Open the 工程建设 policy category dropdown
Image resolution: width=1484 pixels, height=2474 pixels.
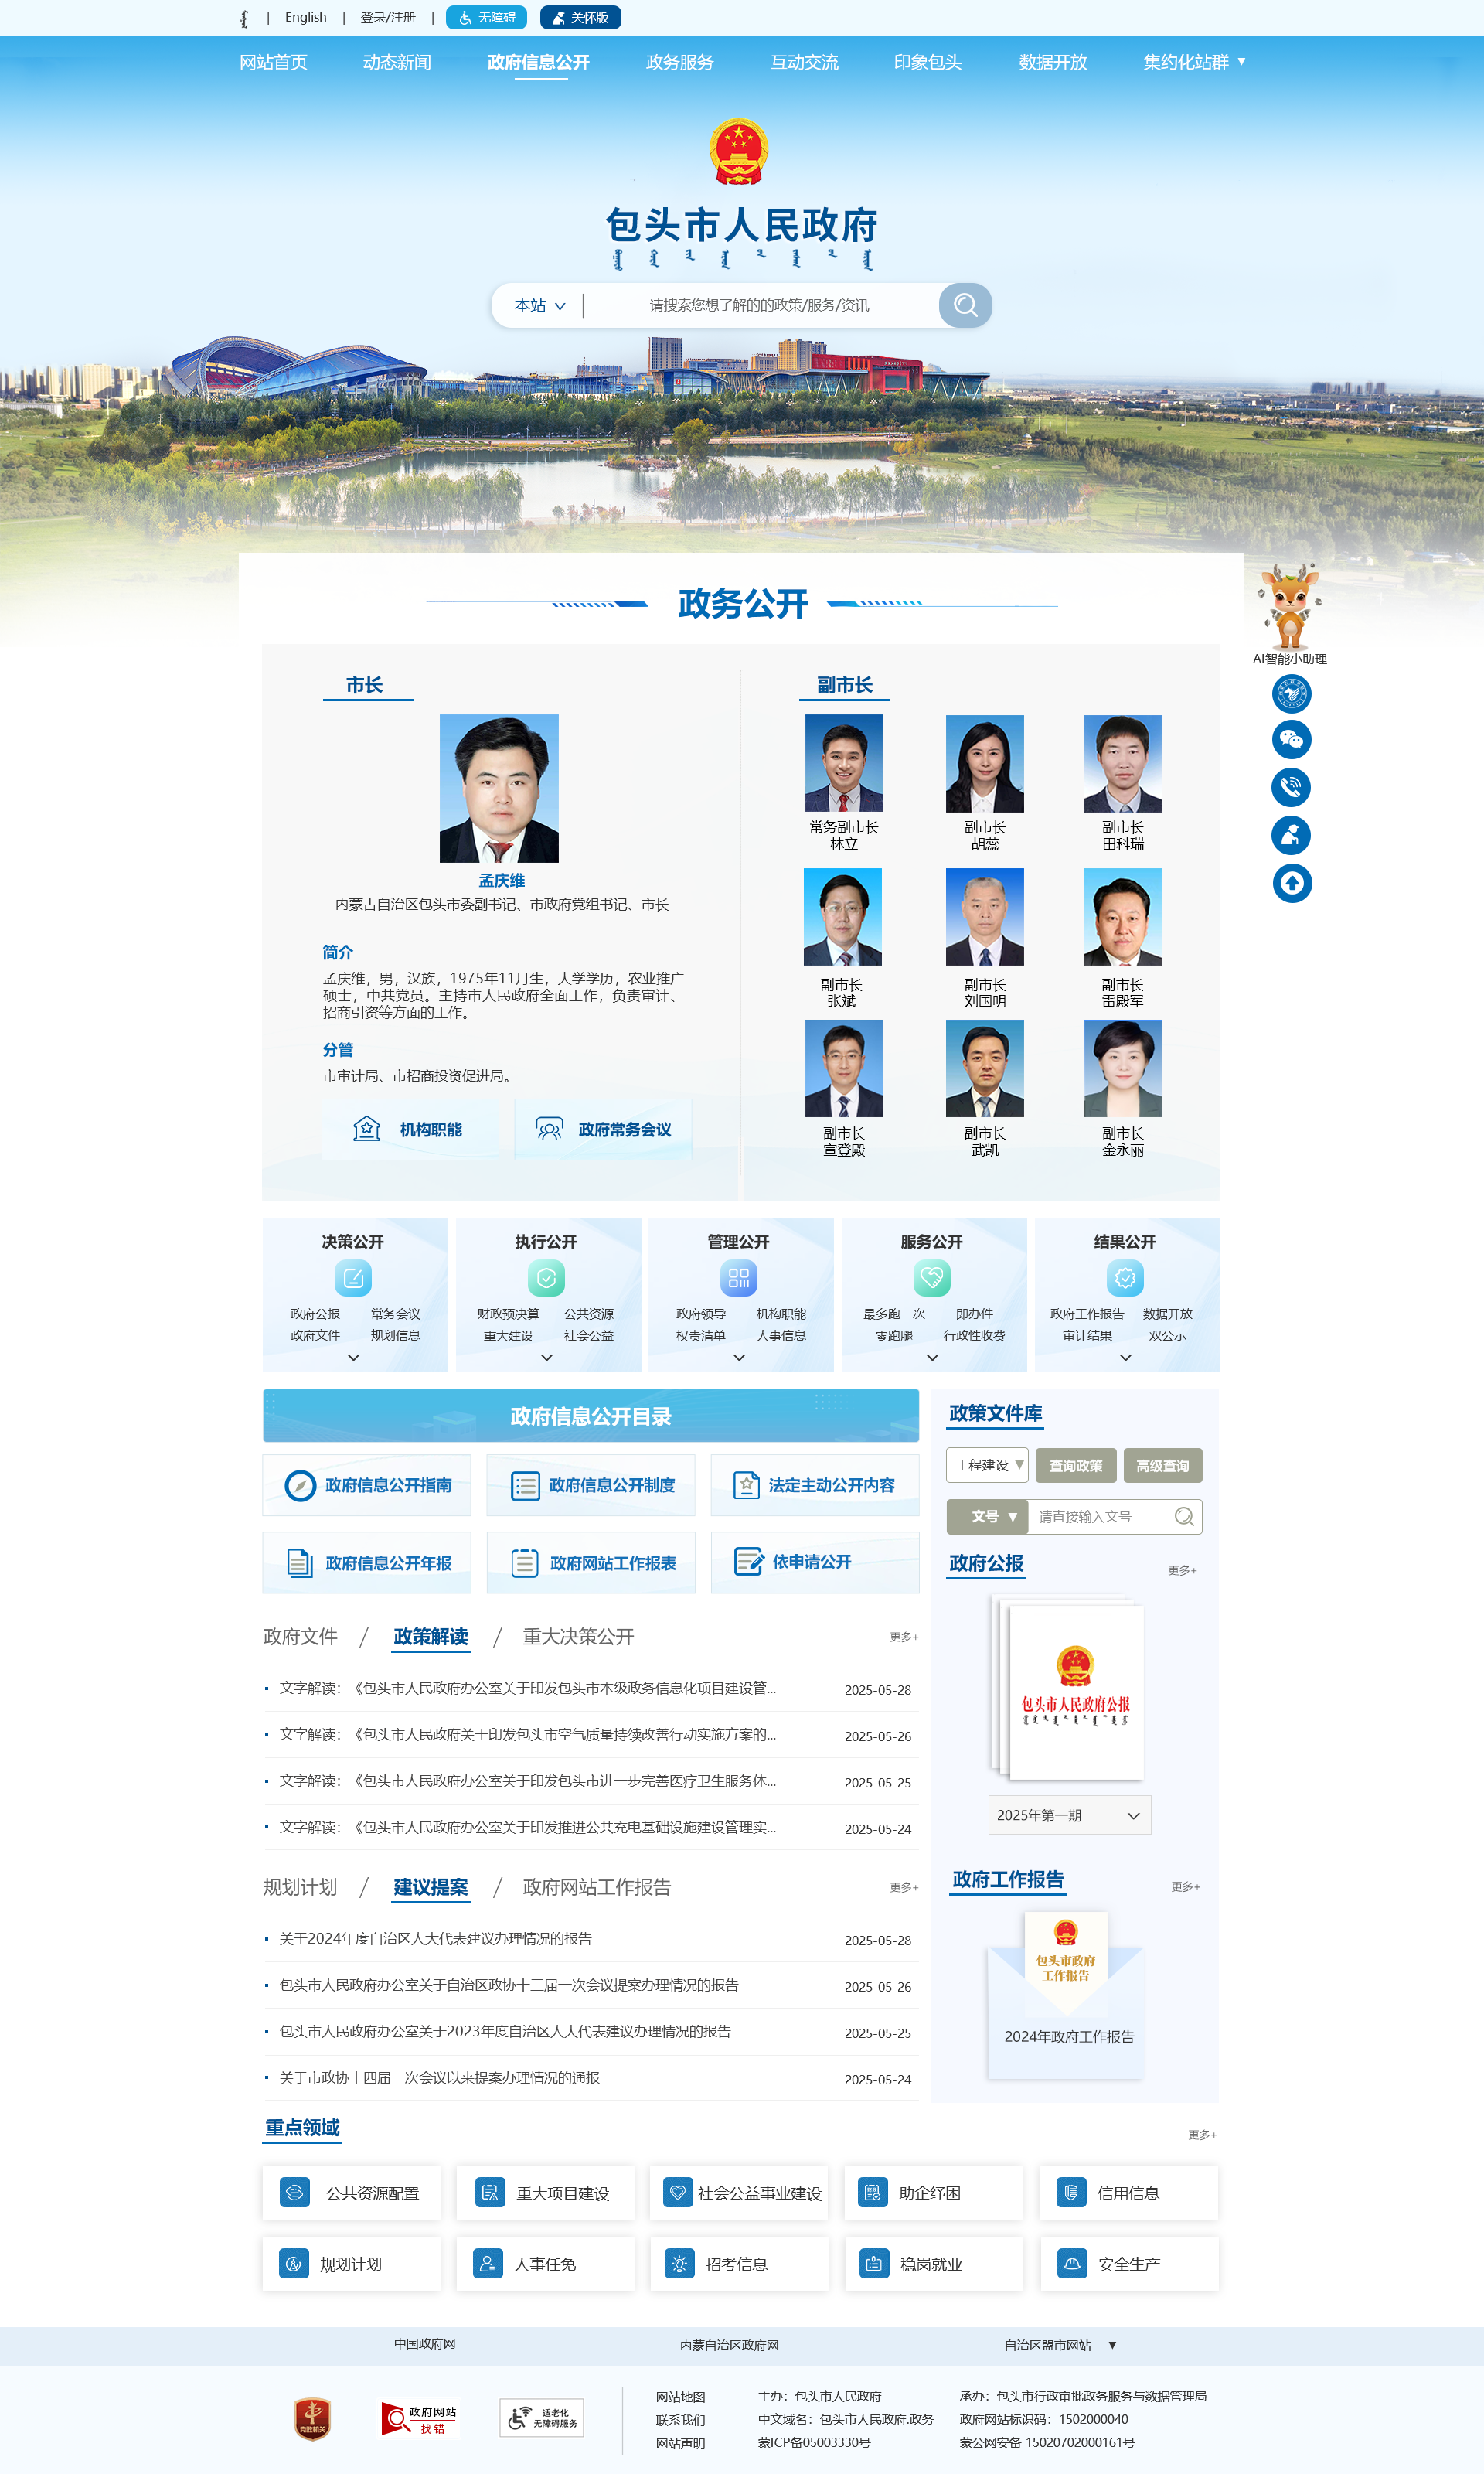987,1465
